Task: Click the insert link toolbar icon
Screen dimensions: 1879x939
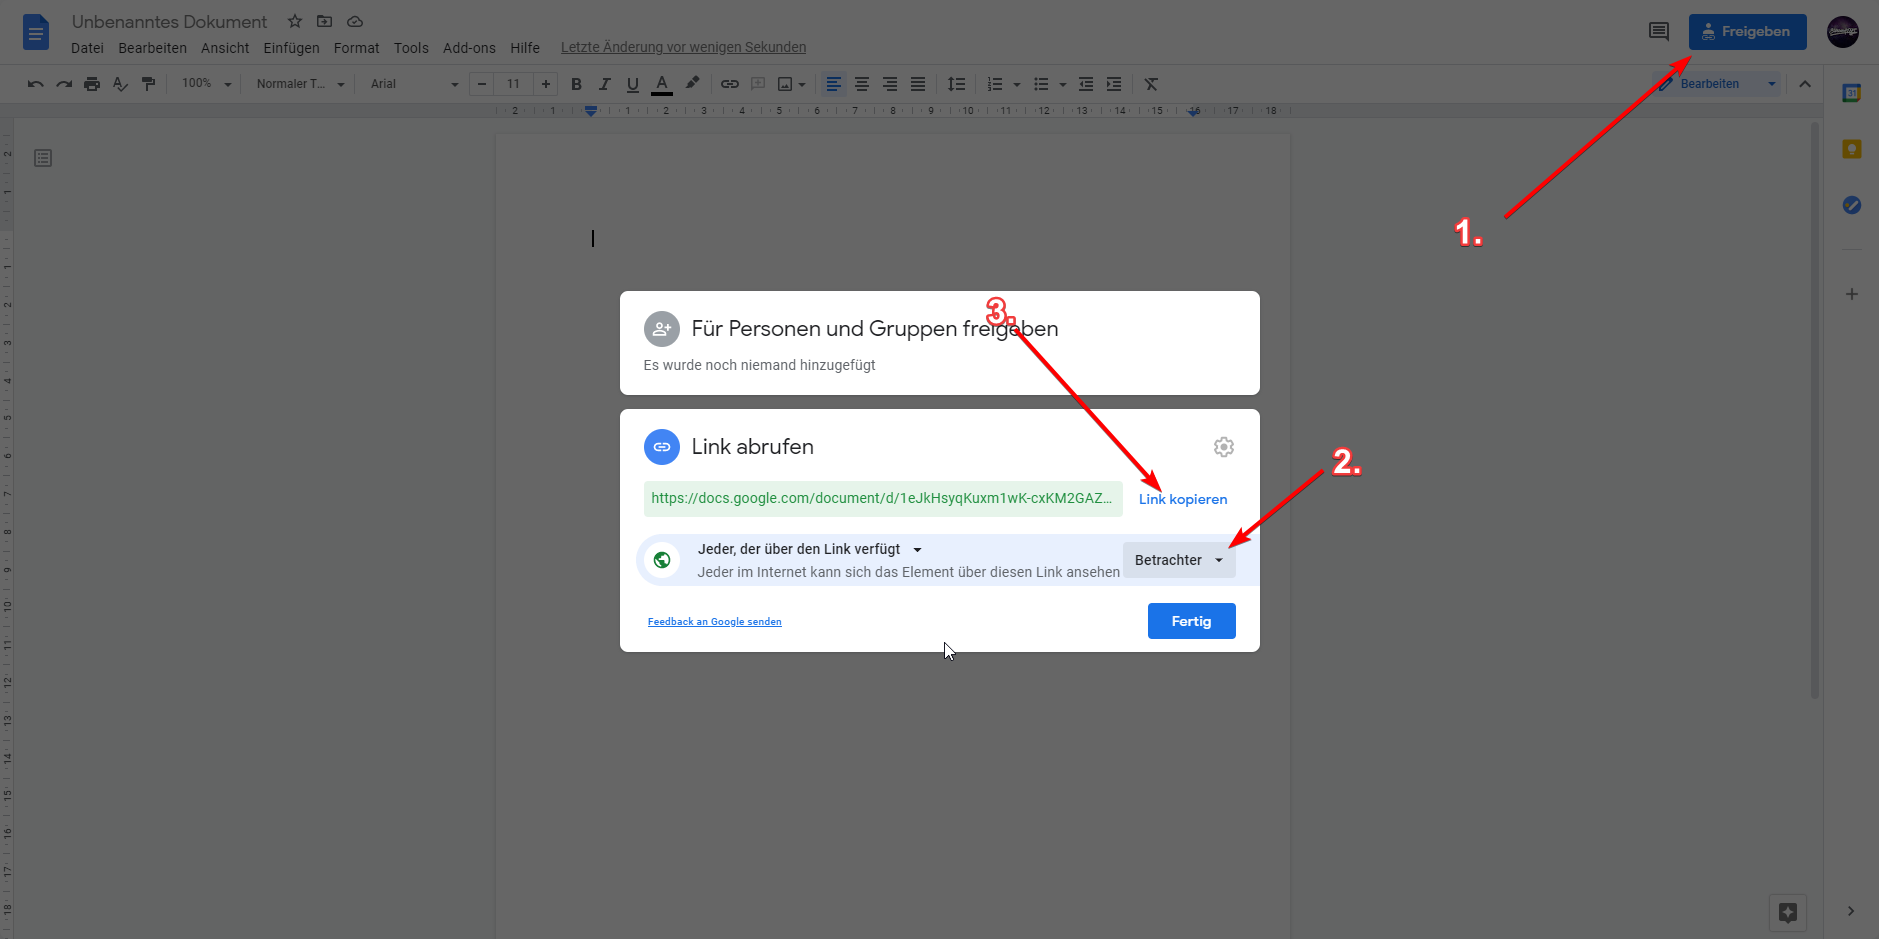Action: pyautogui.click(x=730, y=84)
